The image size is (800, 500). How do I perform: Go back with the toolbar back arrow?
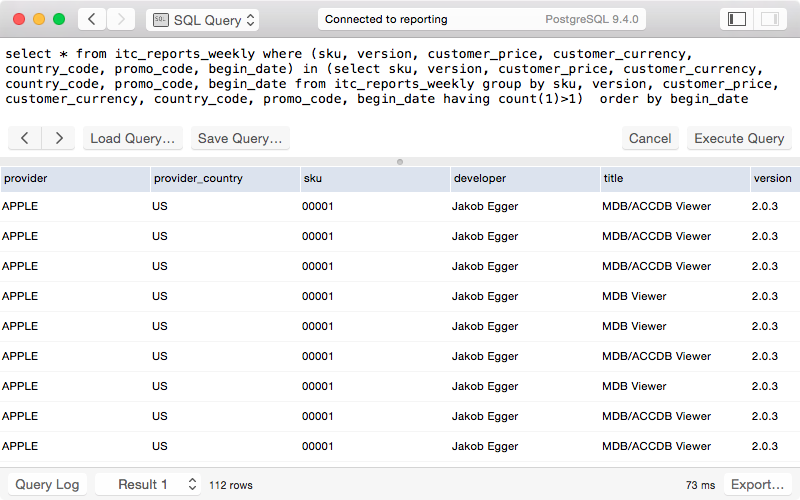[x=92, y=19]
